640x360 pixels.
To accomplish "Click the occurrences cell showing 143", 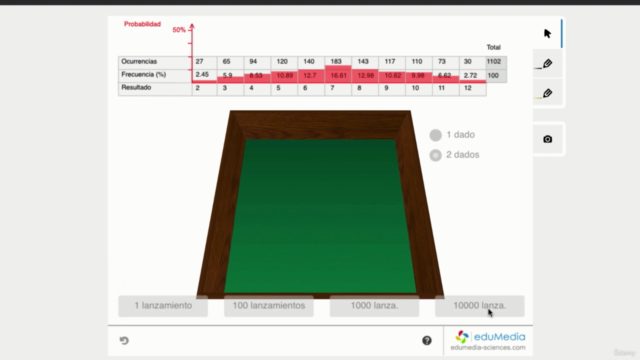I will (365, 62).
